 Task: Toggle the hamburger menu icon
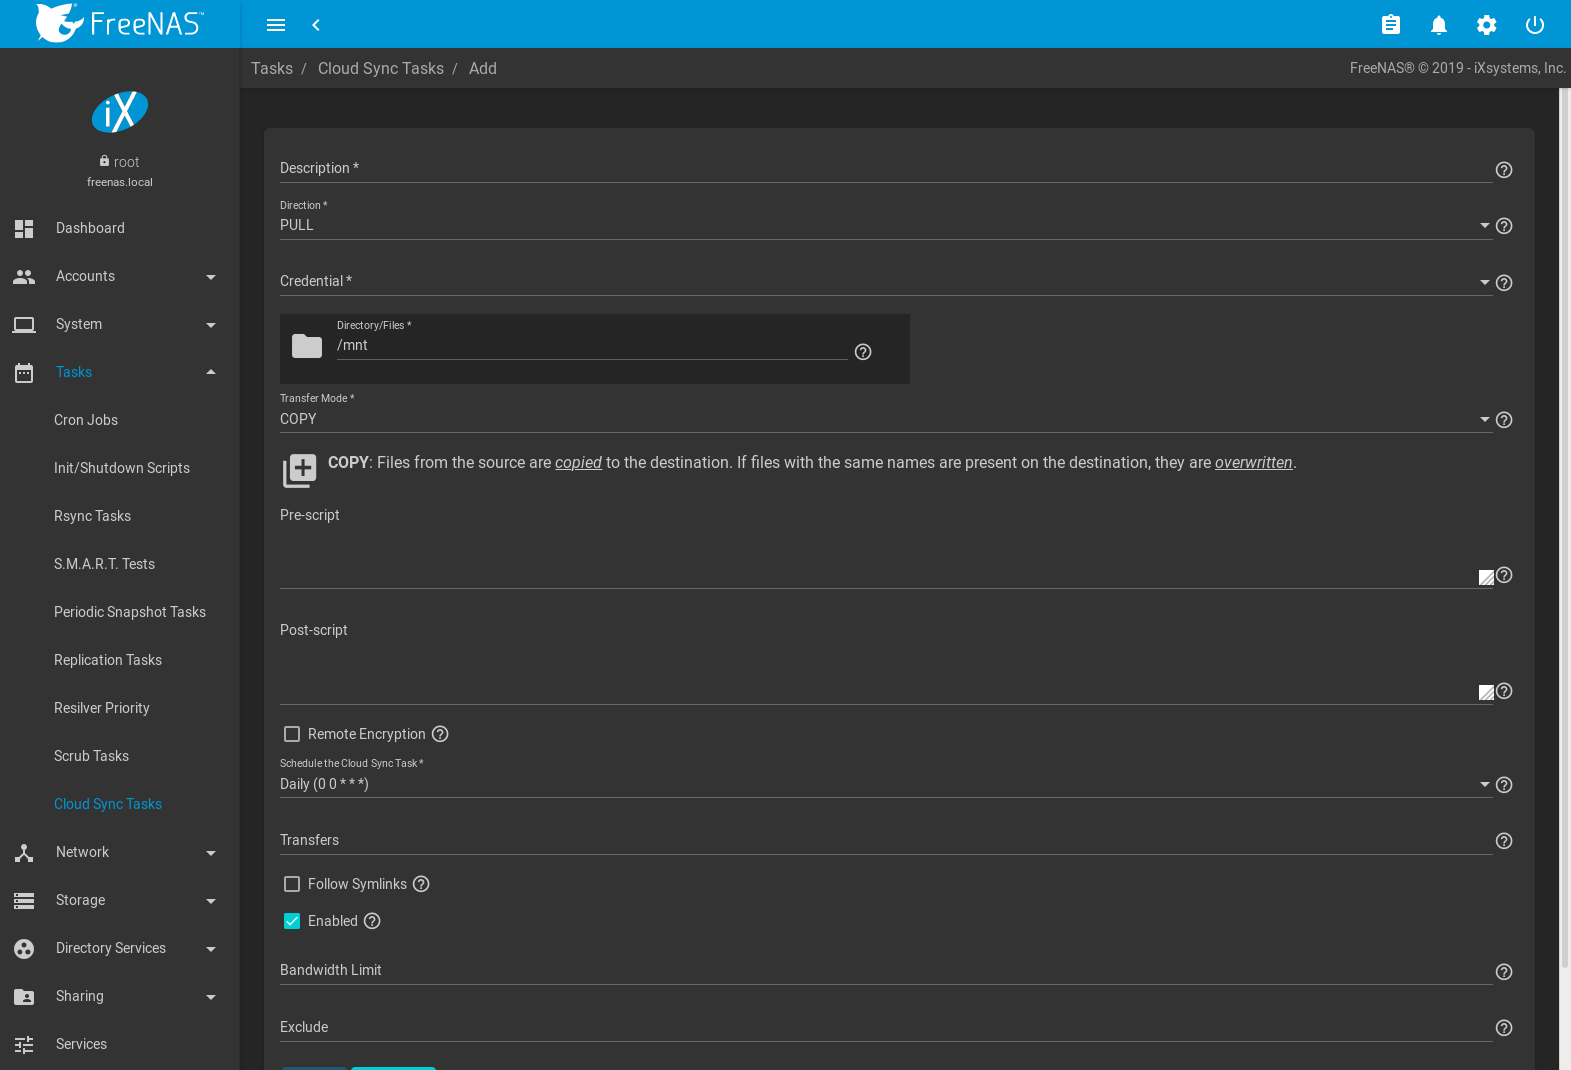[x=276, y=25]
